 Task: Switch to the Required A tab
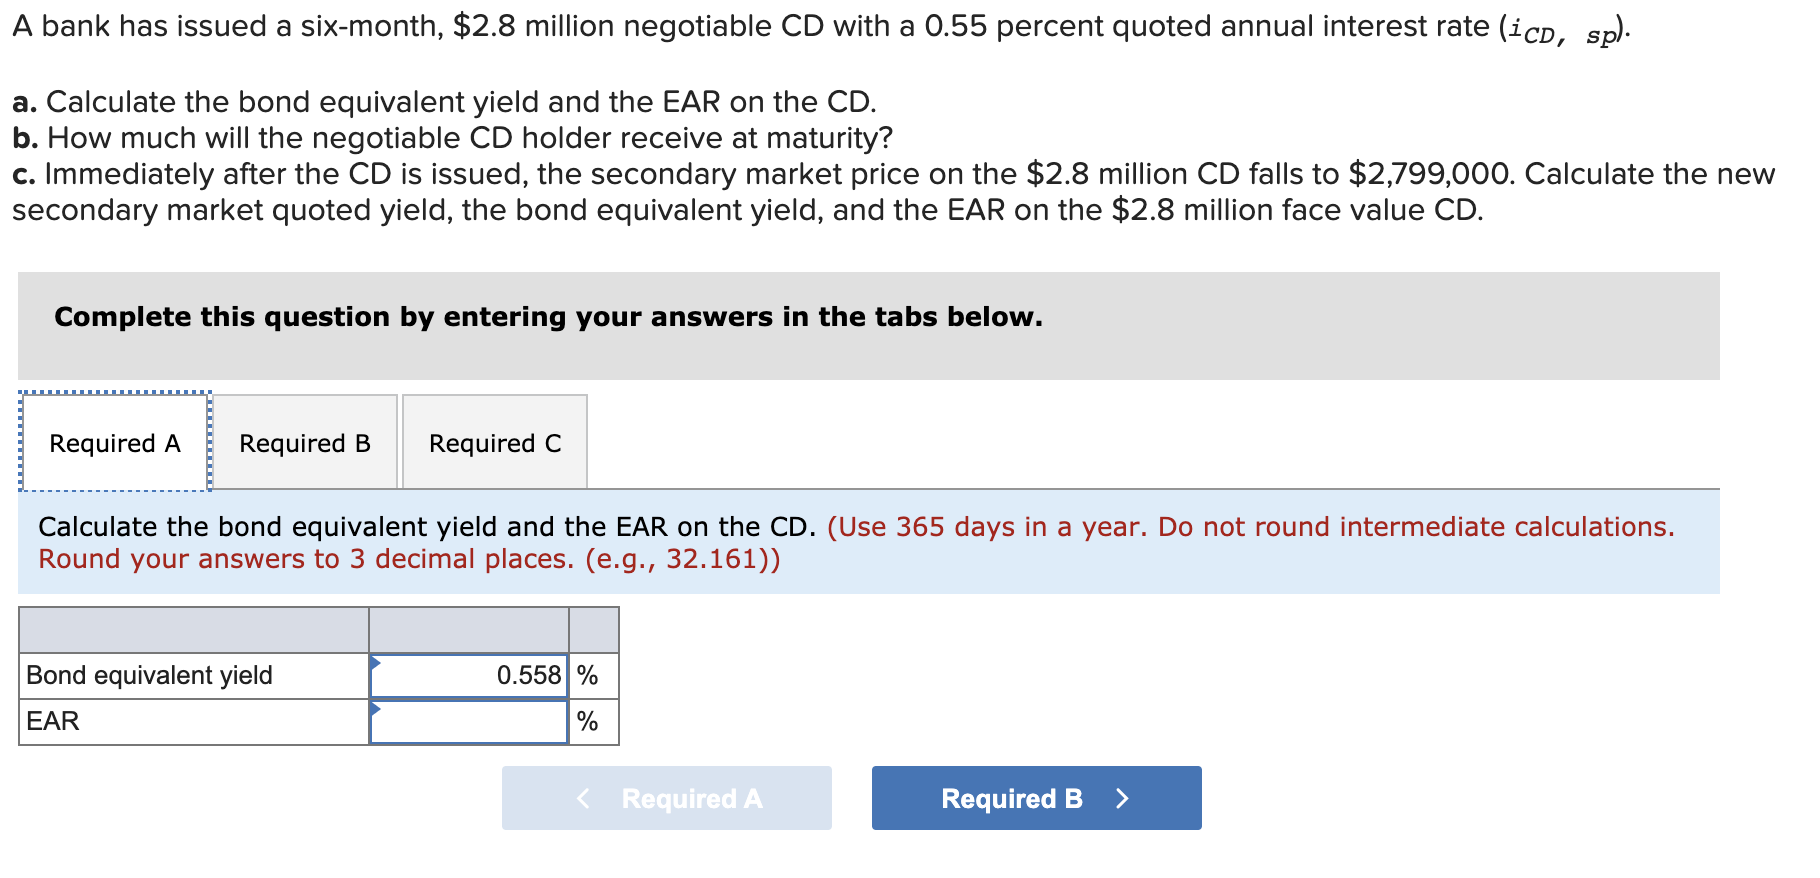click(114, 442)
